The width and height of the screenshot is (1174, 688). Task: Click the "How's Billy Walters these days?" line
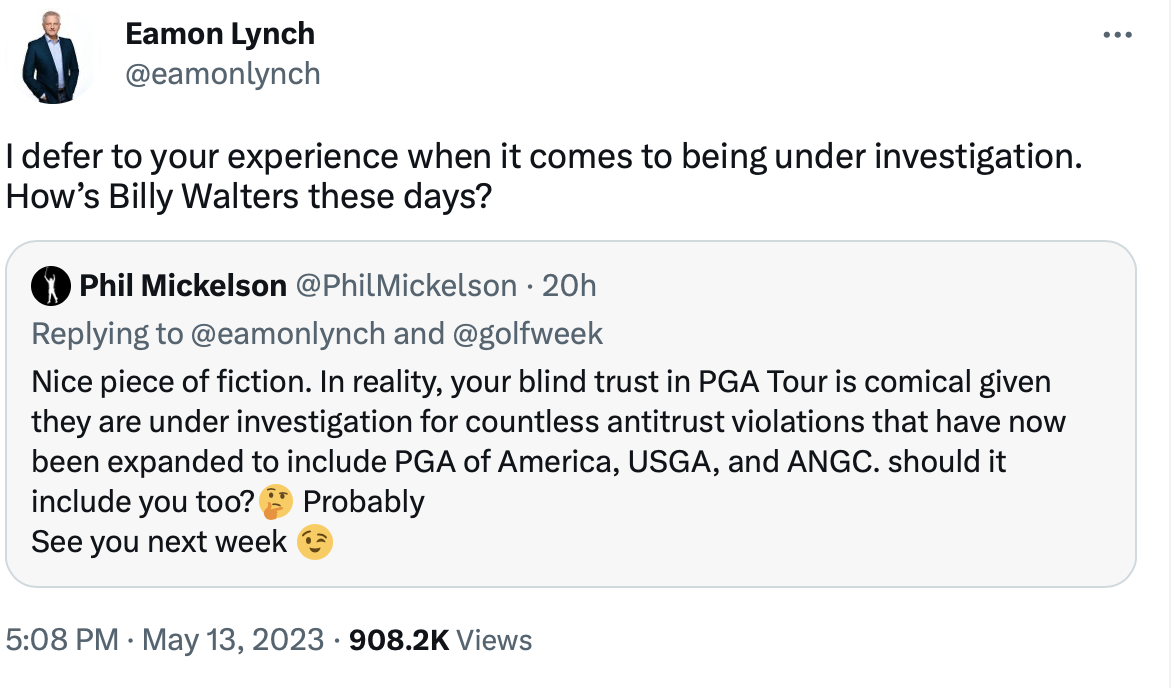(247, 196)
